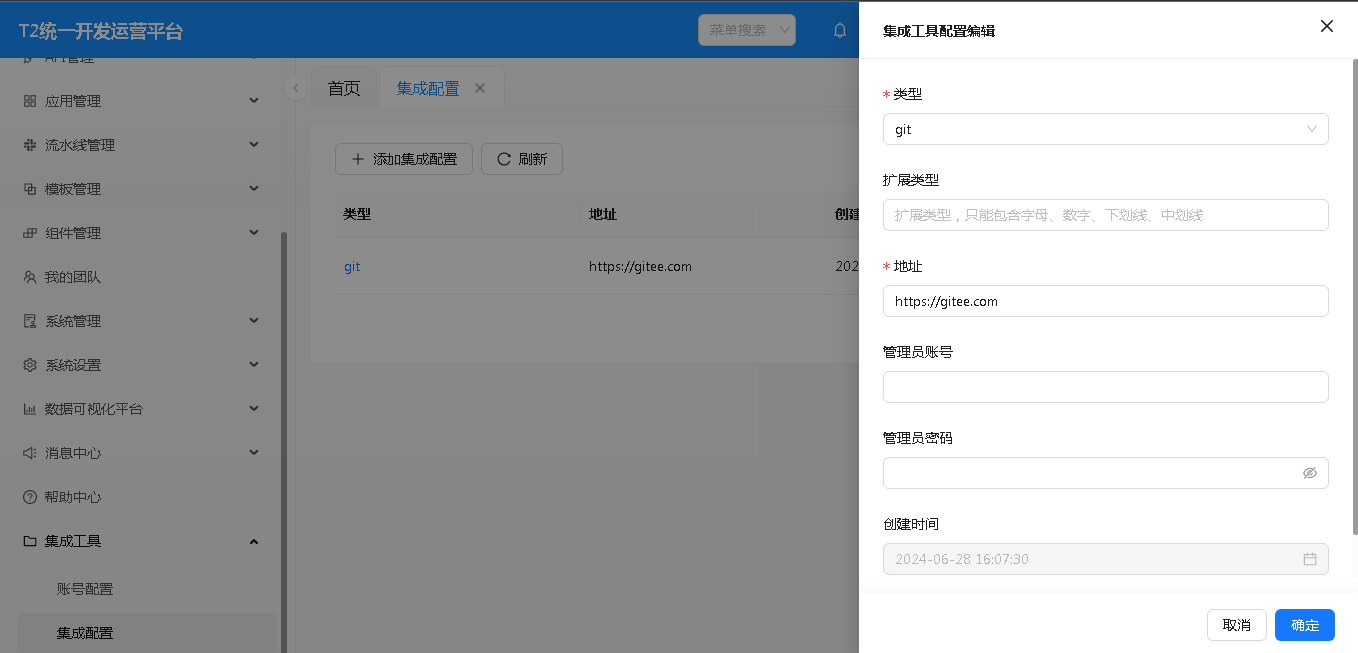Toggle password visibility eye icon
The image size is (1358, 653).
[x=1310, y=473]
